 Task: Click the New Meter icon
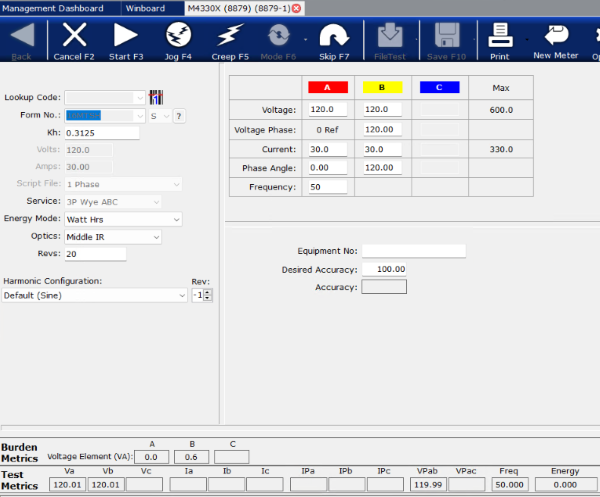click(556, 36)
